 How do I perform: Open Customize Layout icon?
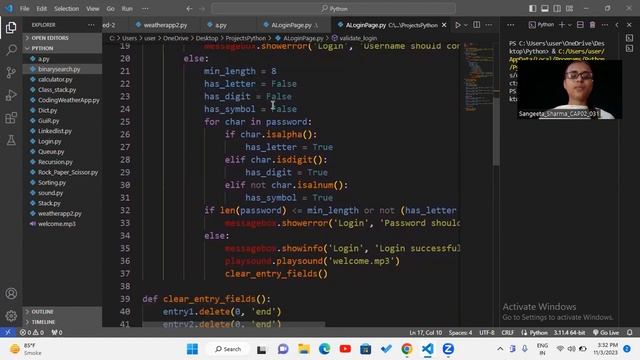pyautogui.click(x=569, y=8)
